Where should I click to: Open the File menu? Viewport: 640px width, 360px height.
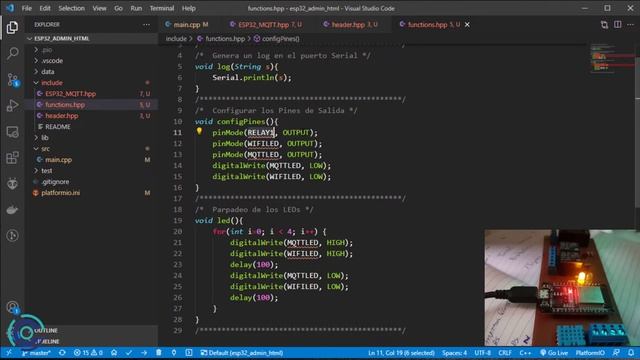click(27, 8)
